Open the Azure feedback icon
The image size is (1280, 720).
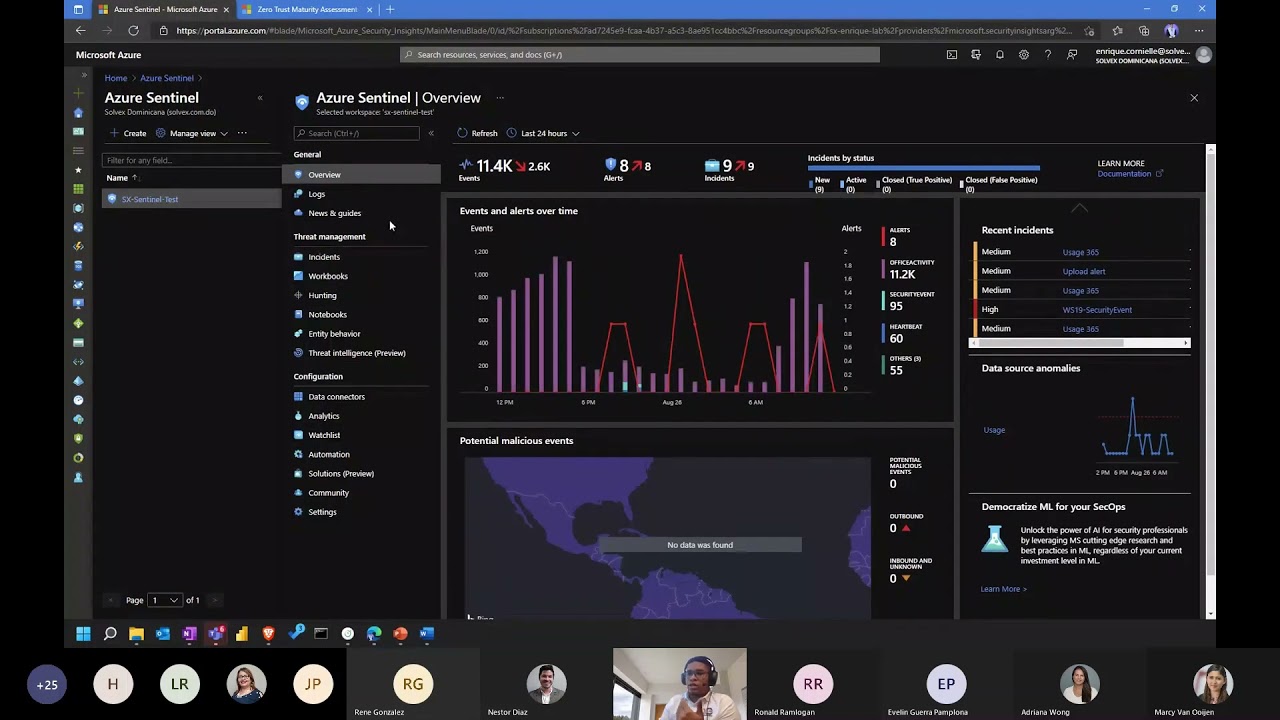(1072, 55)
